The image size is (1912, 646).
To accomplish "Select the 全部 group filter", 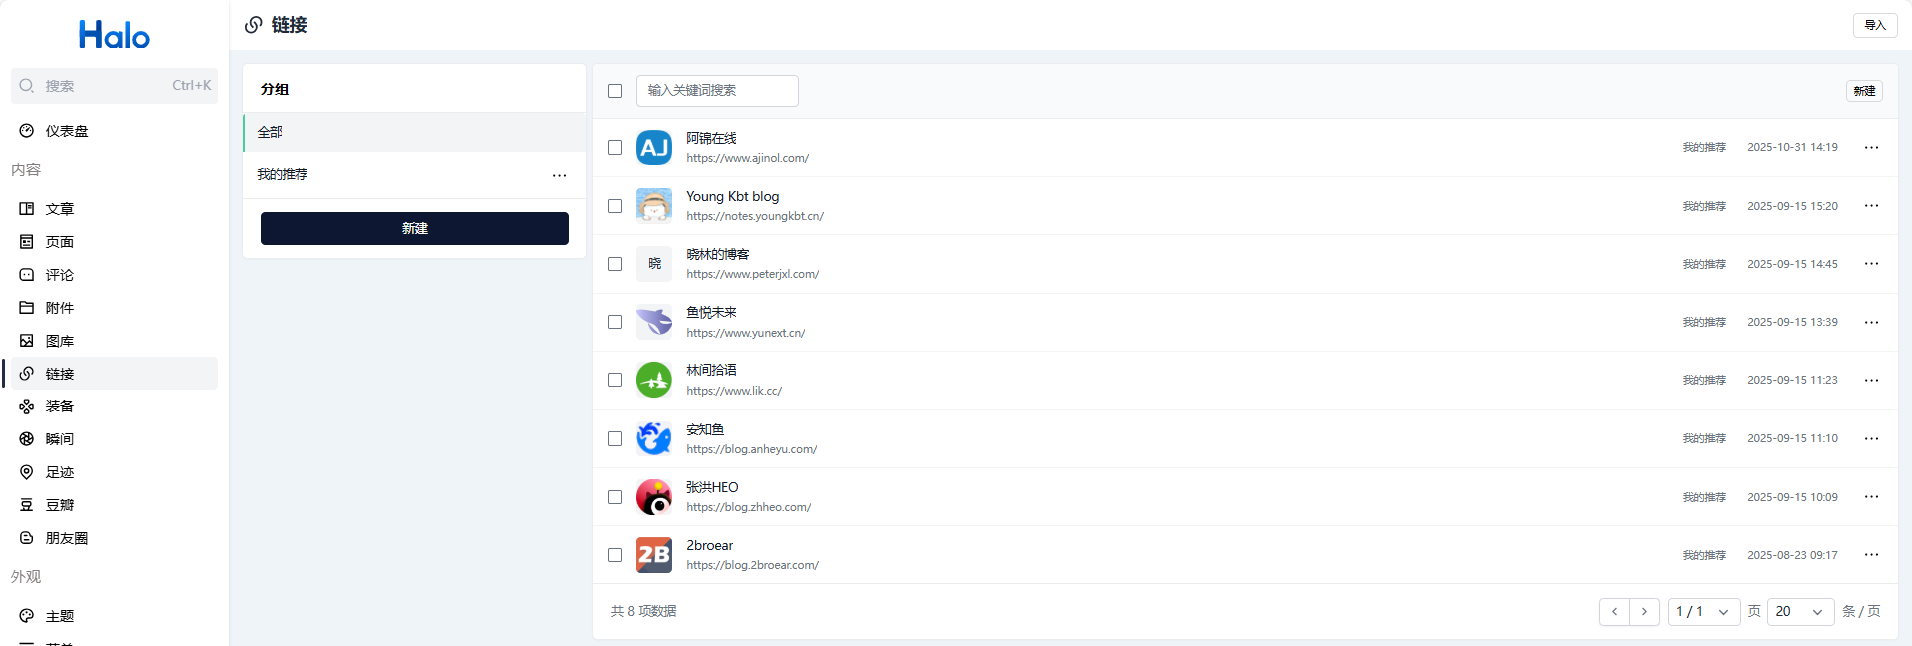I will [x=414, y=132].
